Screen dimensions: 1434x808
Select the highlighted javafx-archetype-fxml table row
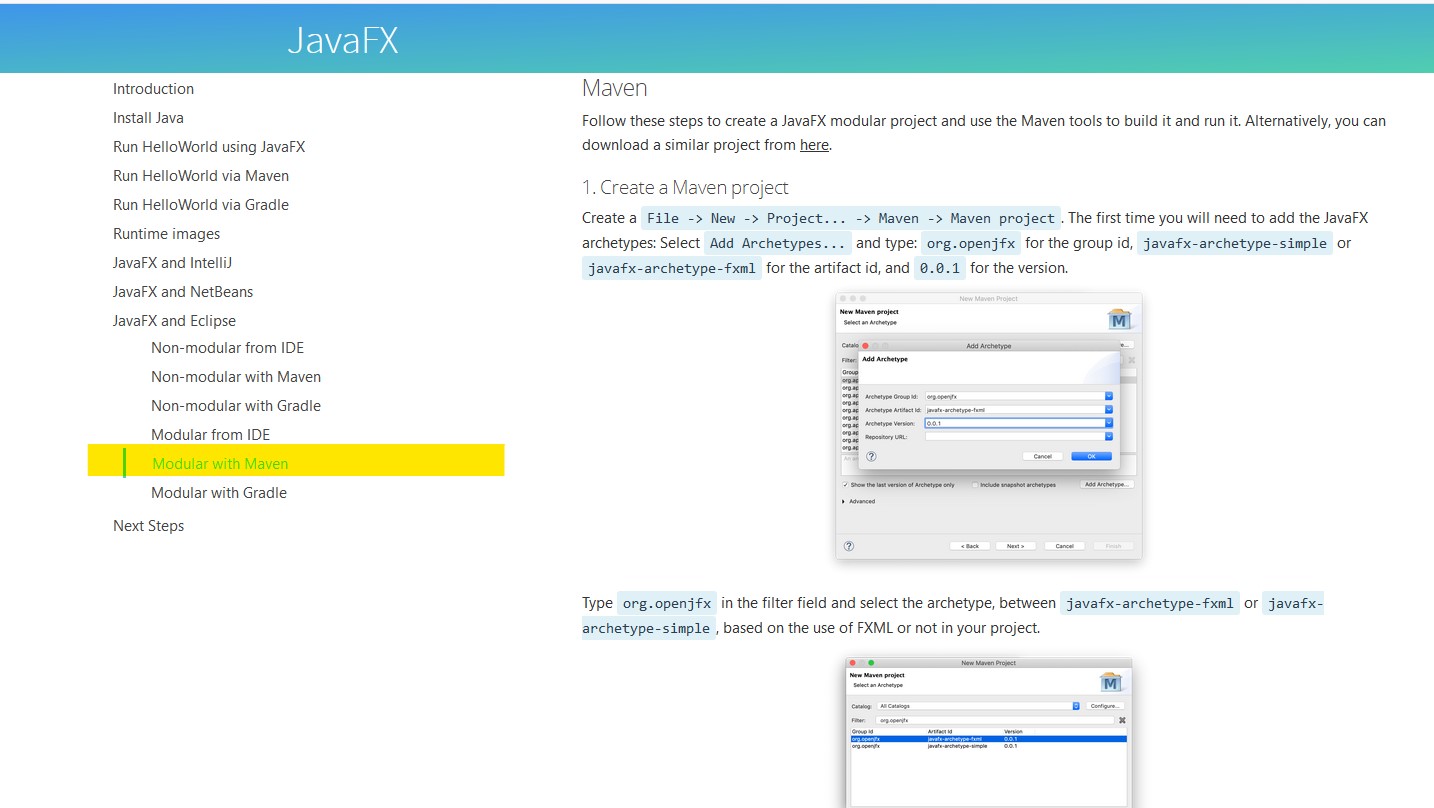coord(988,739)
